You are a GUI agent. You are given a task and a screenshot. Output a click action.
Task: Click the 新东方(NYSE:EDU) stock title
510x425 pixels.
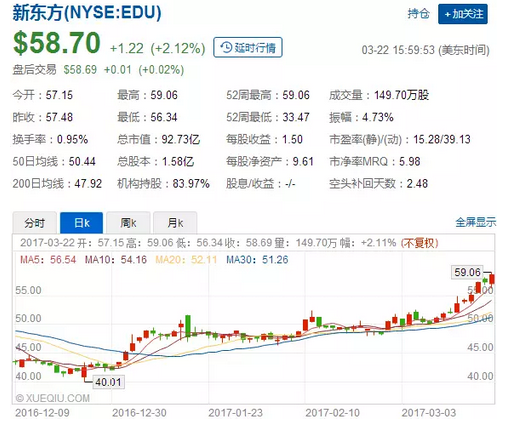[87, 13]
